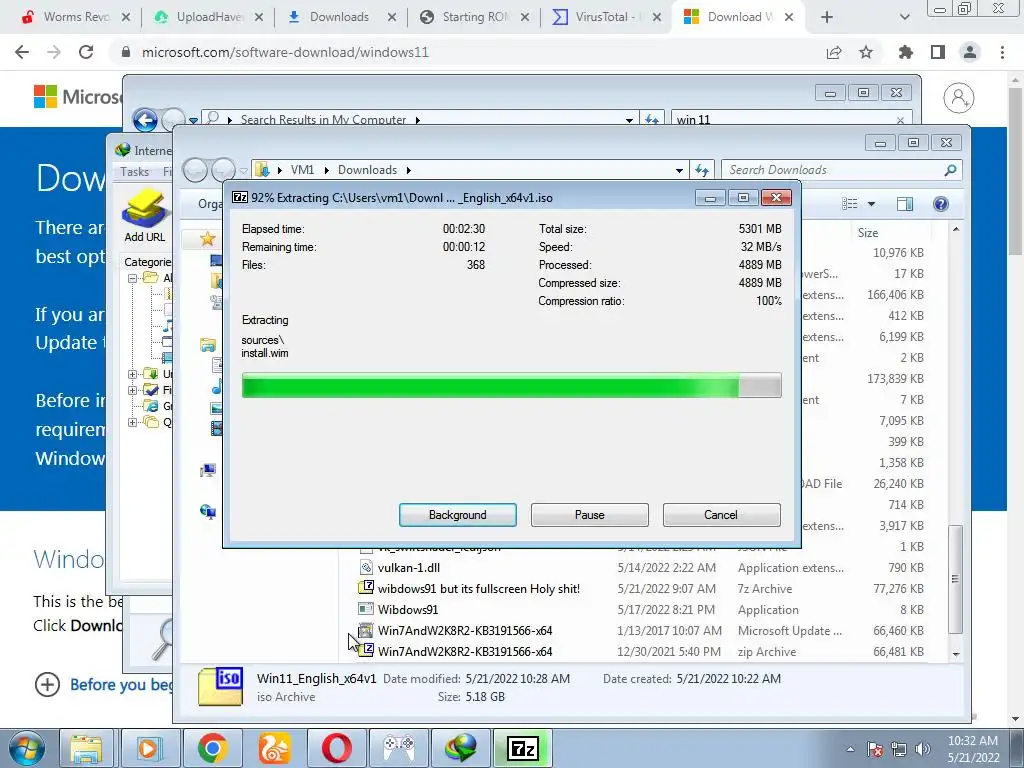The height and width of the screenshot is (768, 1024).
Task: Open Explorer help question mark icon
Action: pyautogui.click(x=940, y=204)
